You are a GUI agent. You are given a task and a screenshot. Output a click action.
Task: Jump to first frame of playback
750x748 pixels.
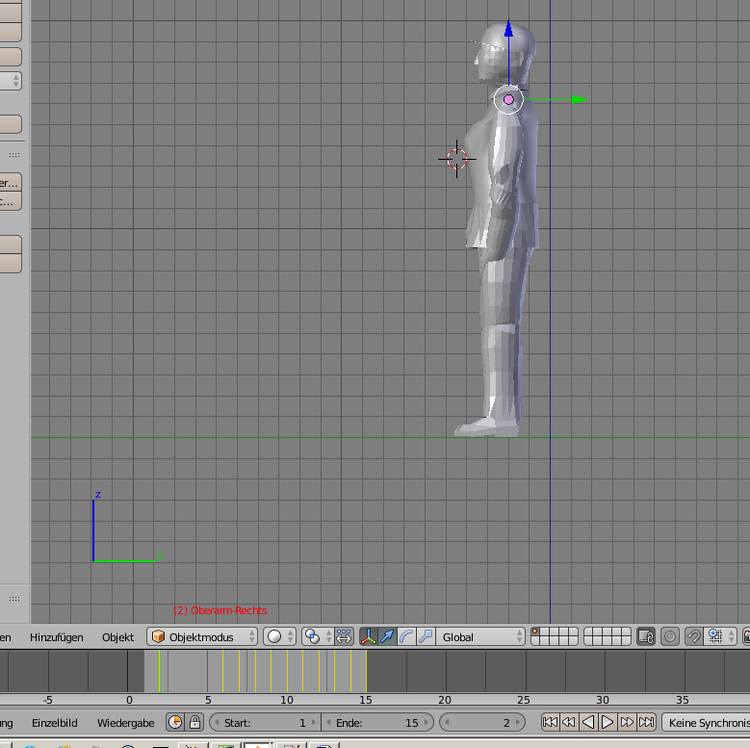(550, 722)
